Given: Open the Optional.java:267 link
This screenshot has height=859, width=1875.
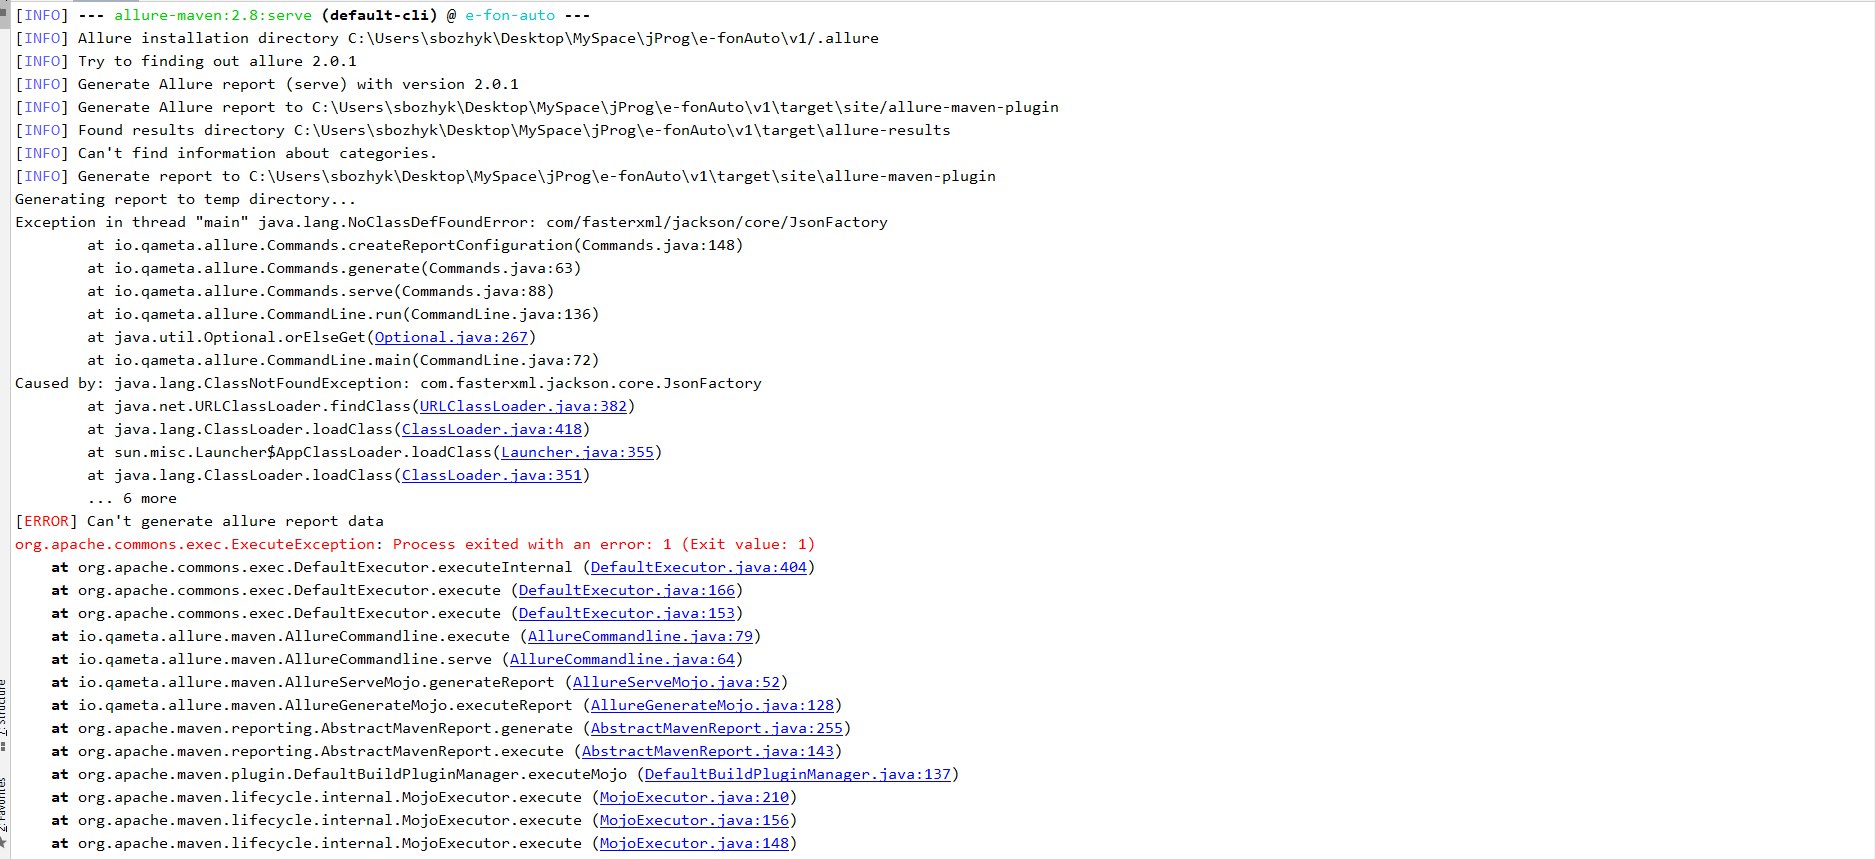Looking at the screenshot, I should 451,337.
